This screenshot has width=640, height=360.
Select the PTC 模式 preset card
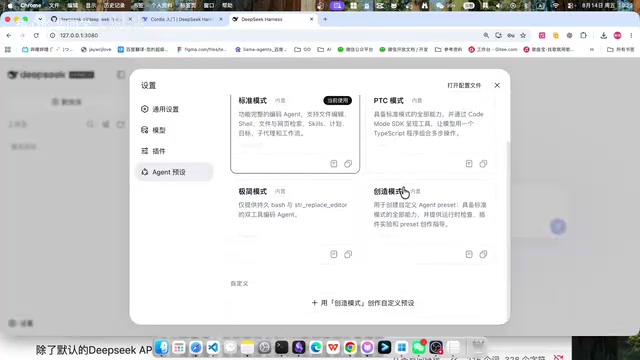click(x=430, y=133)
